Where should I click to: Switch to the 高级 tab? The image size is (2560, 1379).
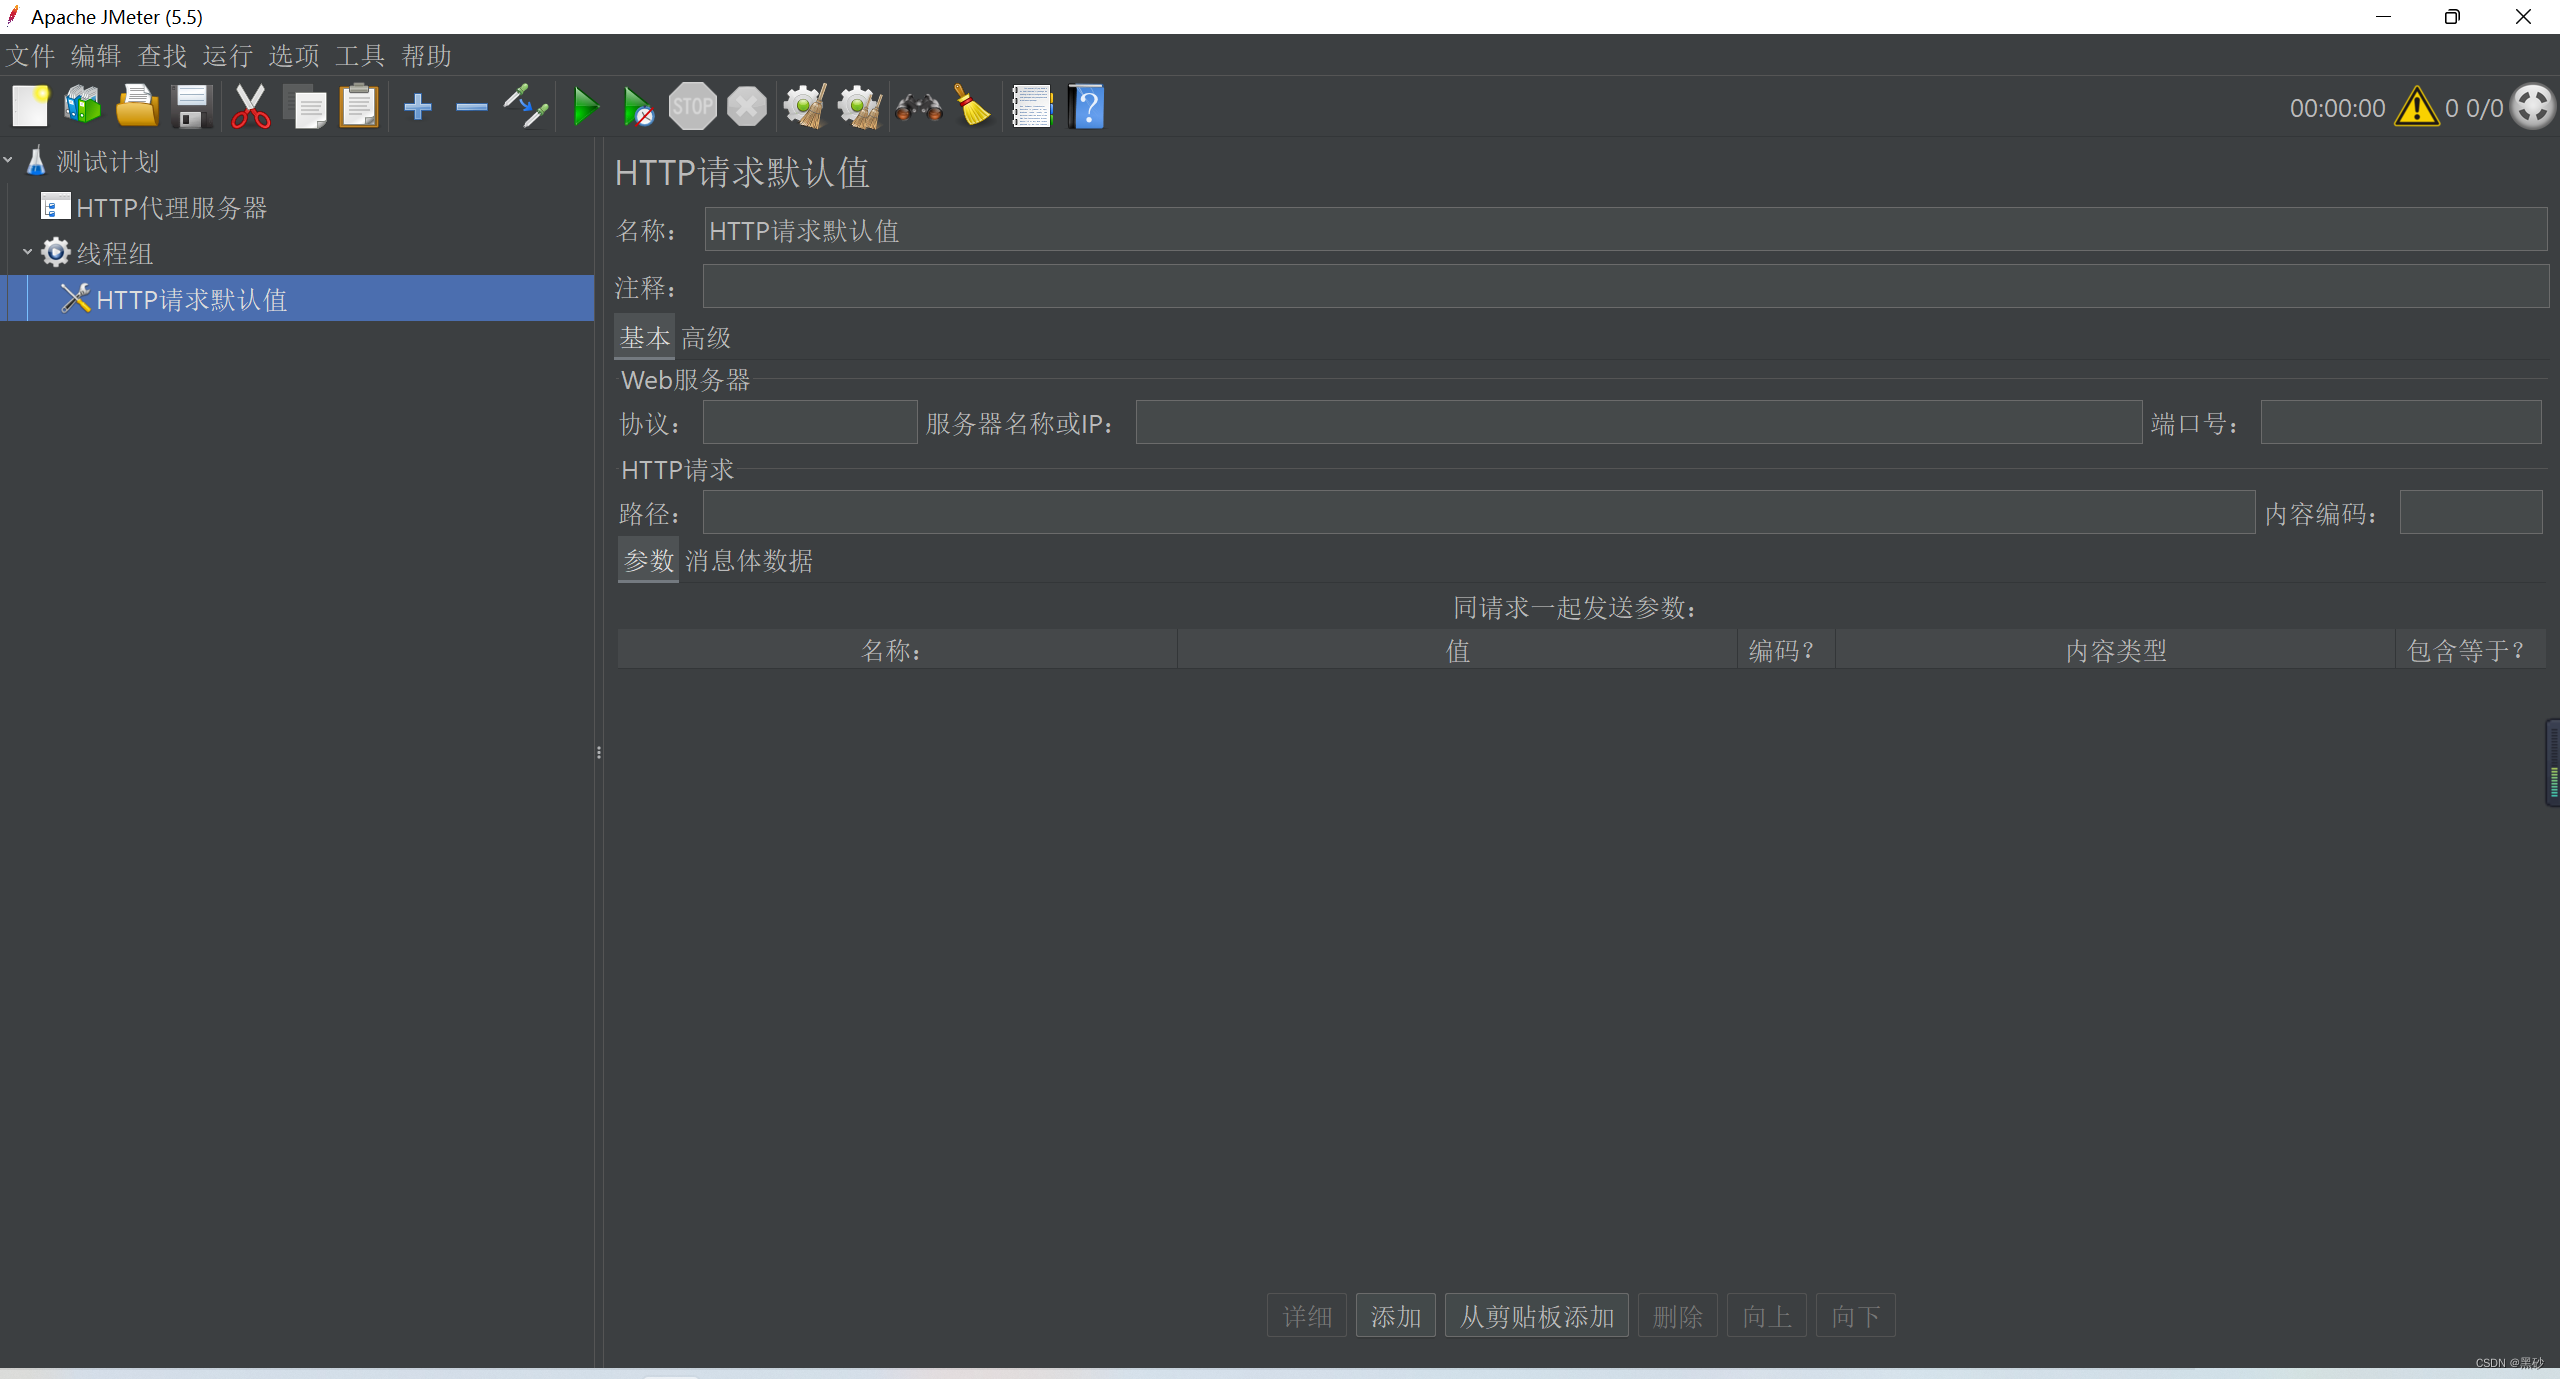[x=706, y=338]
